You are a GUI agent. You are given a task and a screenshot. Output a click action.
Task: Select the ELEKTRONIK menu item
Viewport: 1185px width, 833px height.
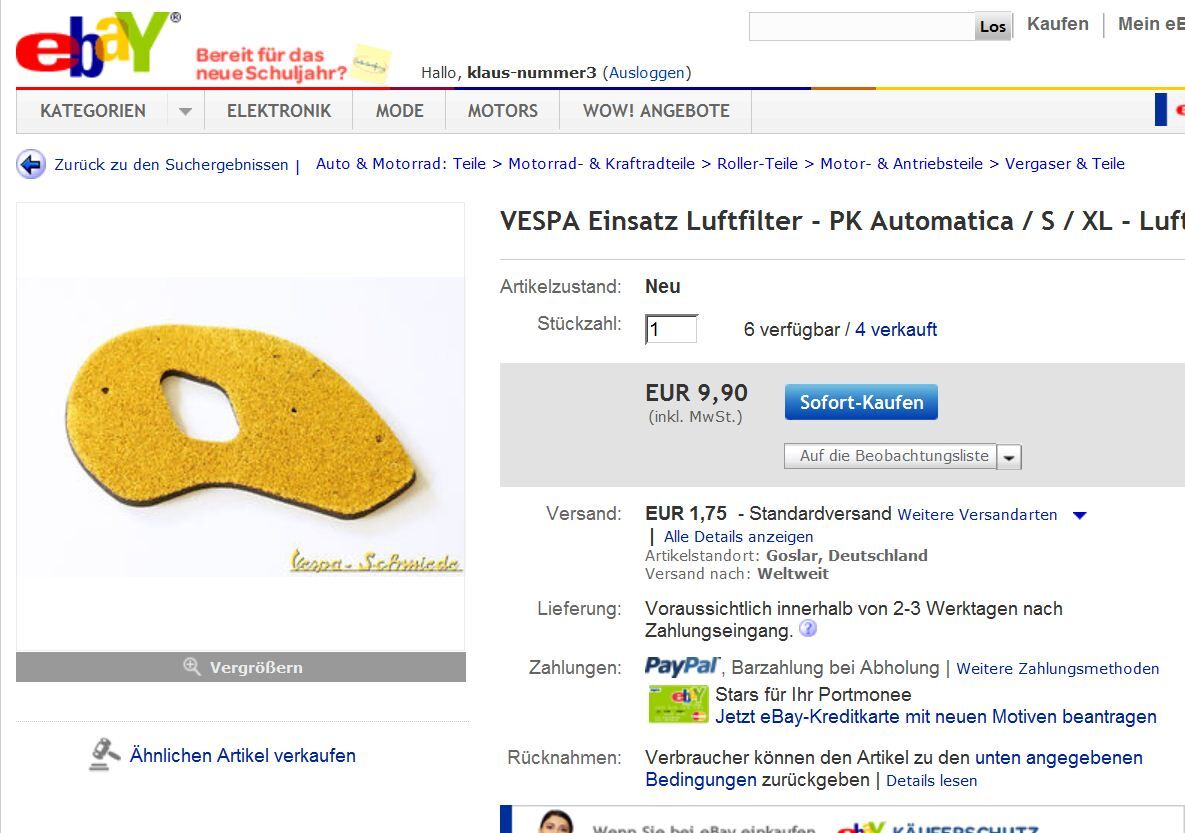[x=279, y=111]
